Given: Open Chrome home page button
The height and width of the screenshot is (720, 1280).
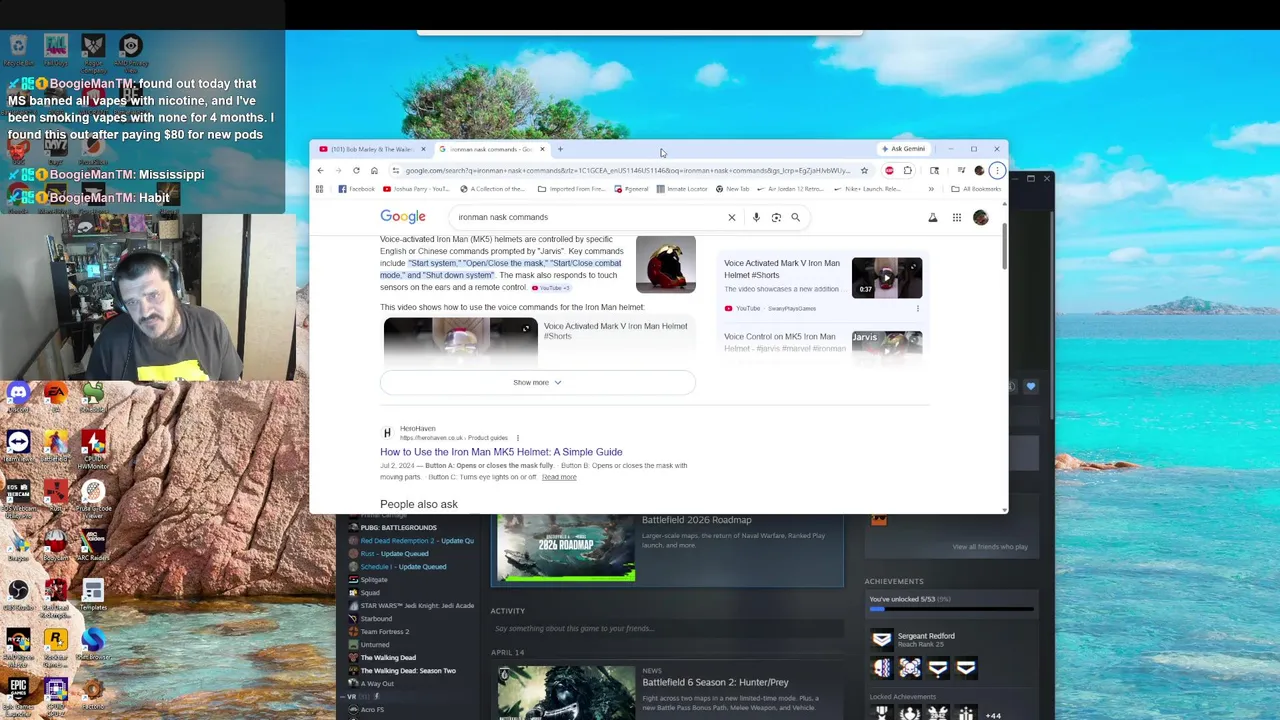Looking at the screenshot, I should pyautogui.click(x=374, y=171).
